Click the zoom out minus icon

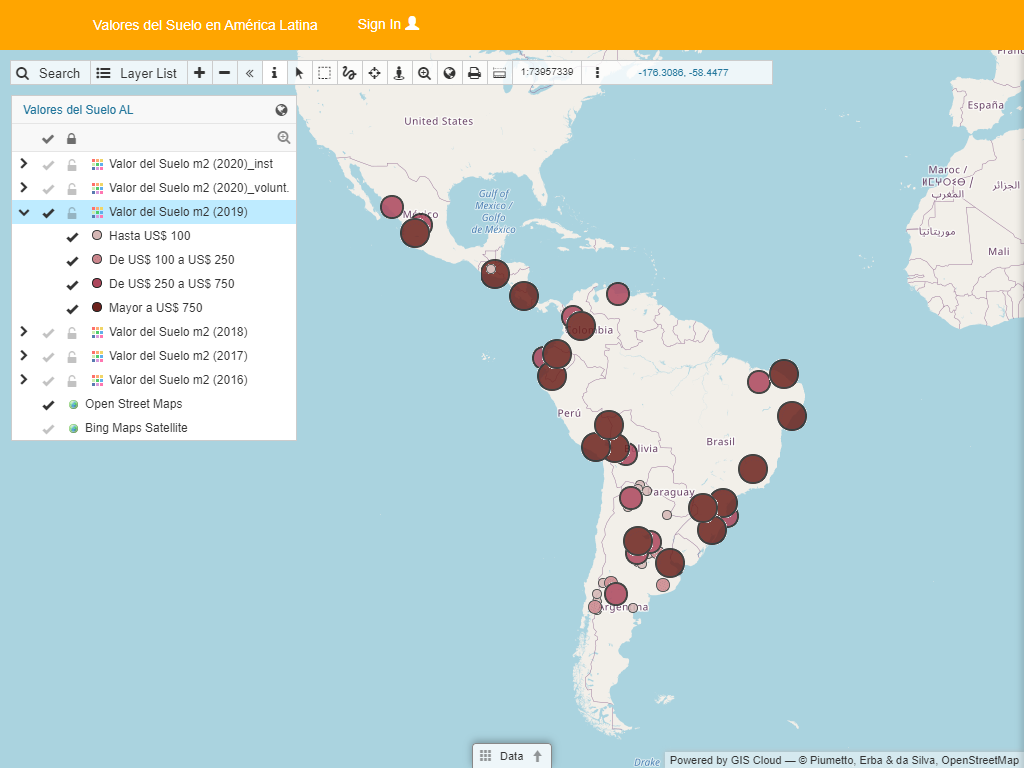(225, 73)
